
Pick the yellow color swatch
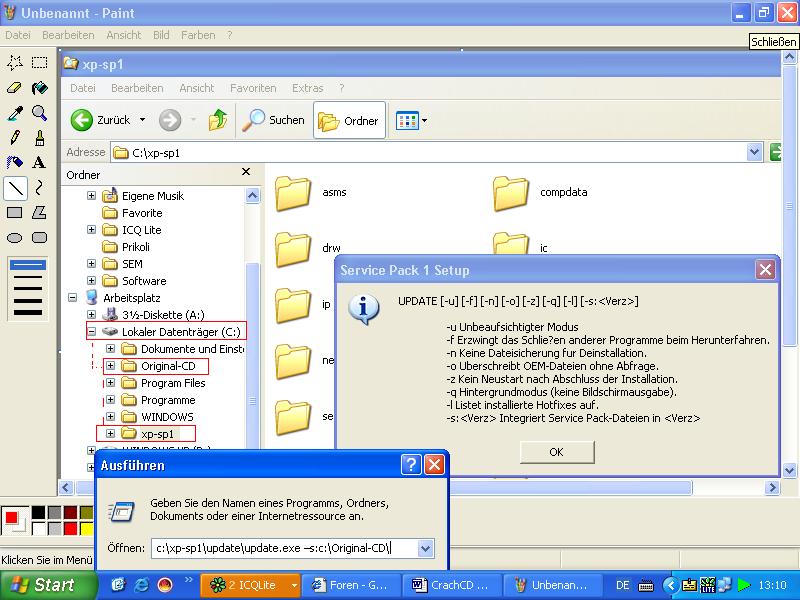(x=87, y=529)
